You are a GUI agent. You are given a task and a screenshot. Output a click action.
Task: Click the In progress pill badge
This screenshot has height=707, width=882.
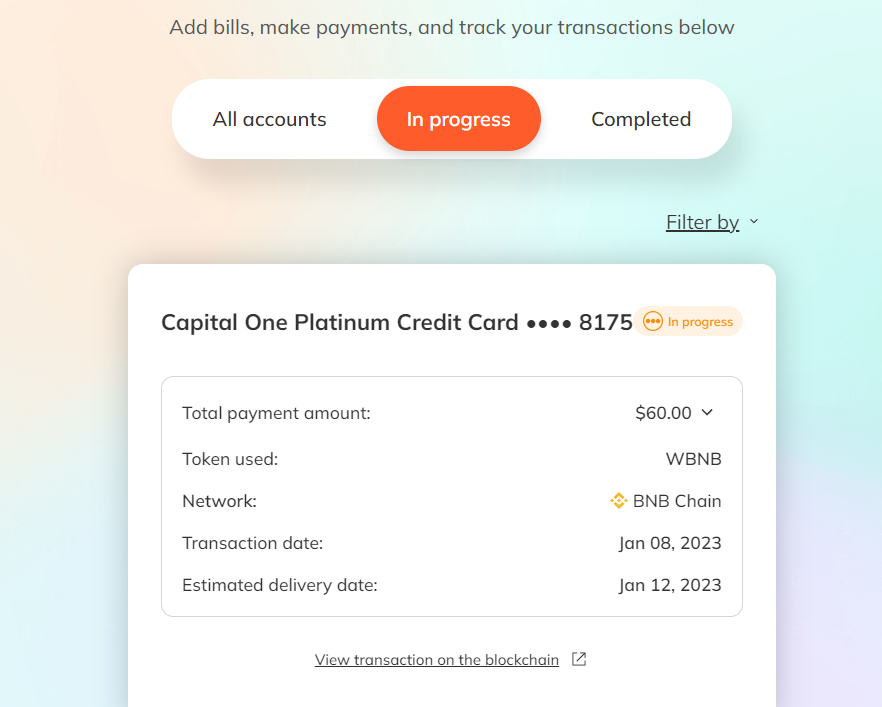688,321
